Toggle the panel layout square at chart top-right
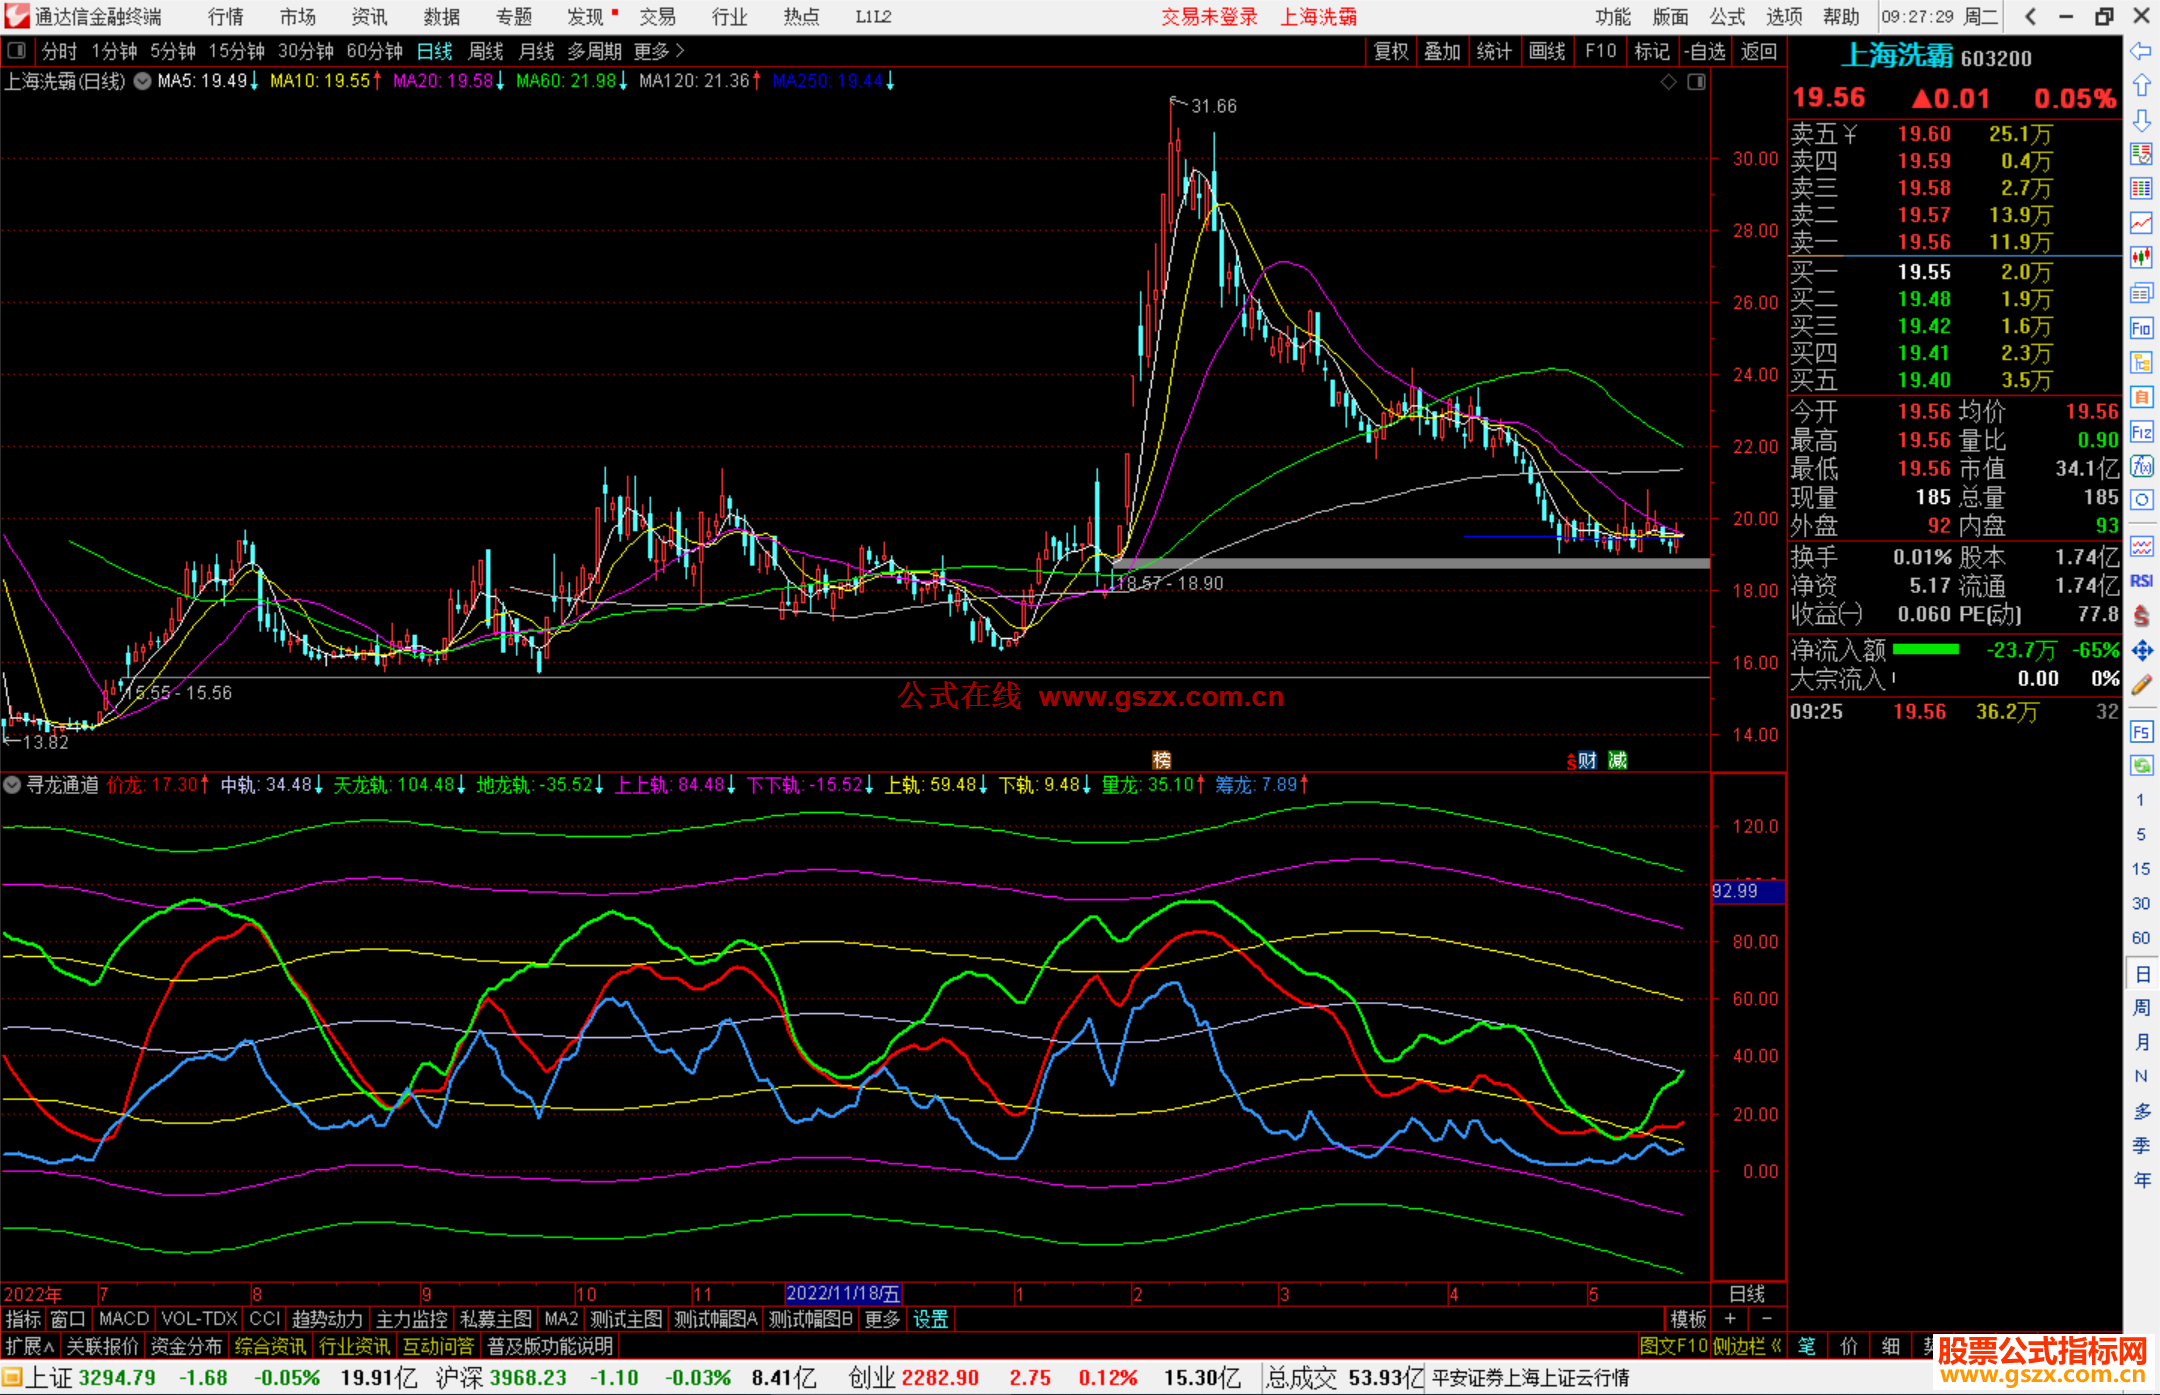 [1696, 82]
